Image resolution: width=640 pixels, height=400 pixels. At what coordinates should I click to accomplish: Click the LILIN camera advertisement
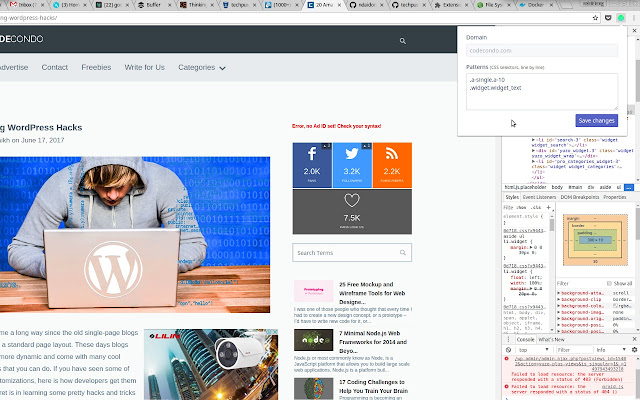click(211, 364)
